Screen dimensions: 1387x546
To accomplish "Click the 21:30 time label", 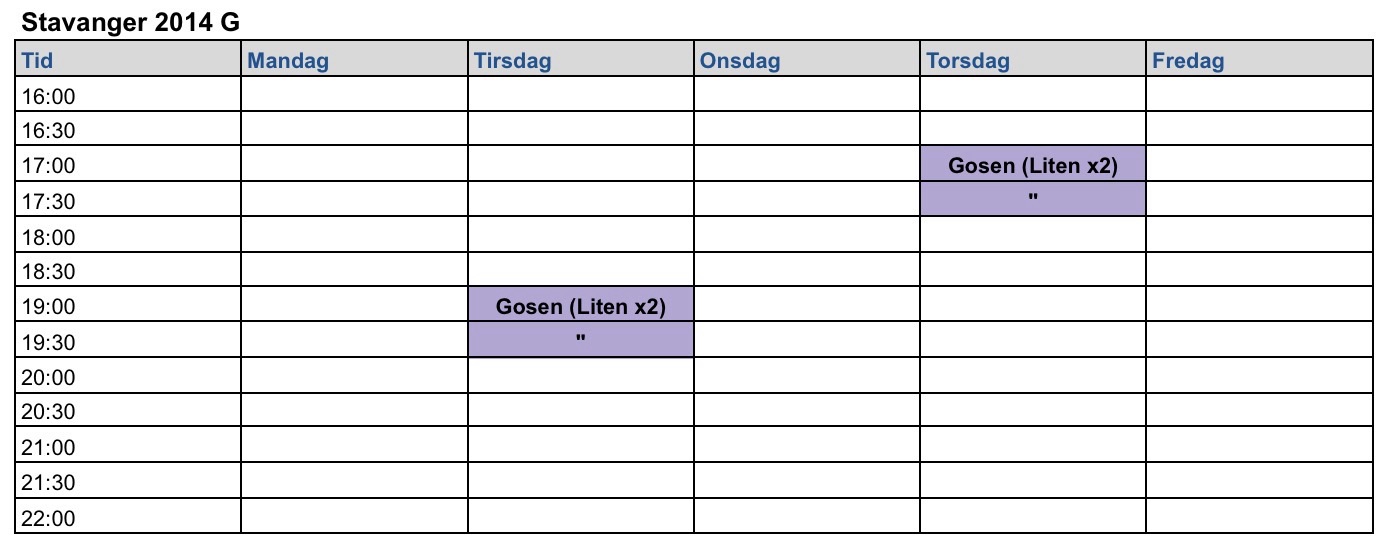I will [48, 483].
